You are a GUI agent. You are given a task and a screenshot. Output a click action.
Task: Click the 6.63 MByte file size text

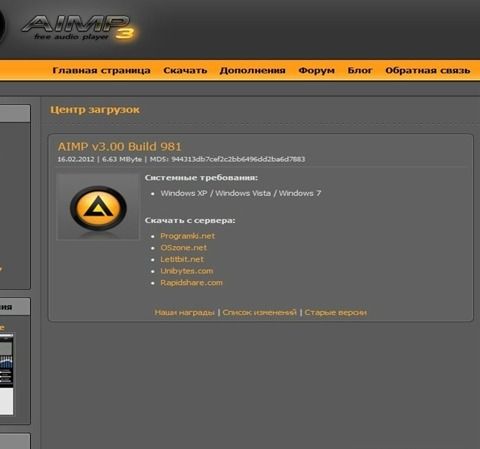pyautogui.click(x=122, y=159)
